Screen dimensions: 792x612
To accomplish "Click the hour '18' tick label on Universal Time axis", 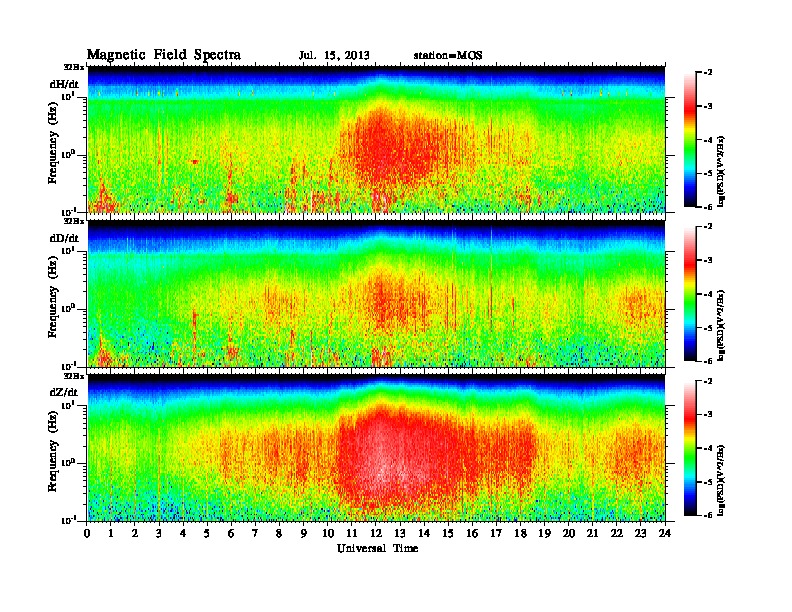I will coord(520,534).
